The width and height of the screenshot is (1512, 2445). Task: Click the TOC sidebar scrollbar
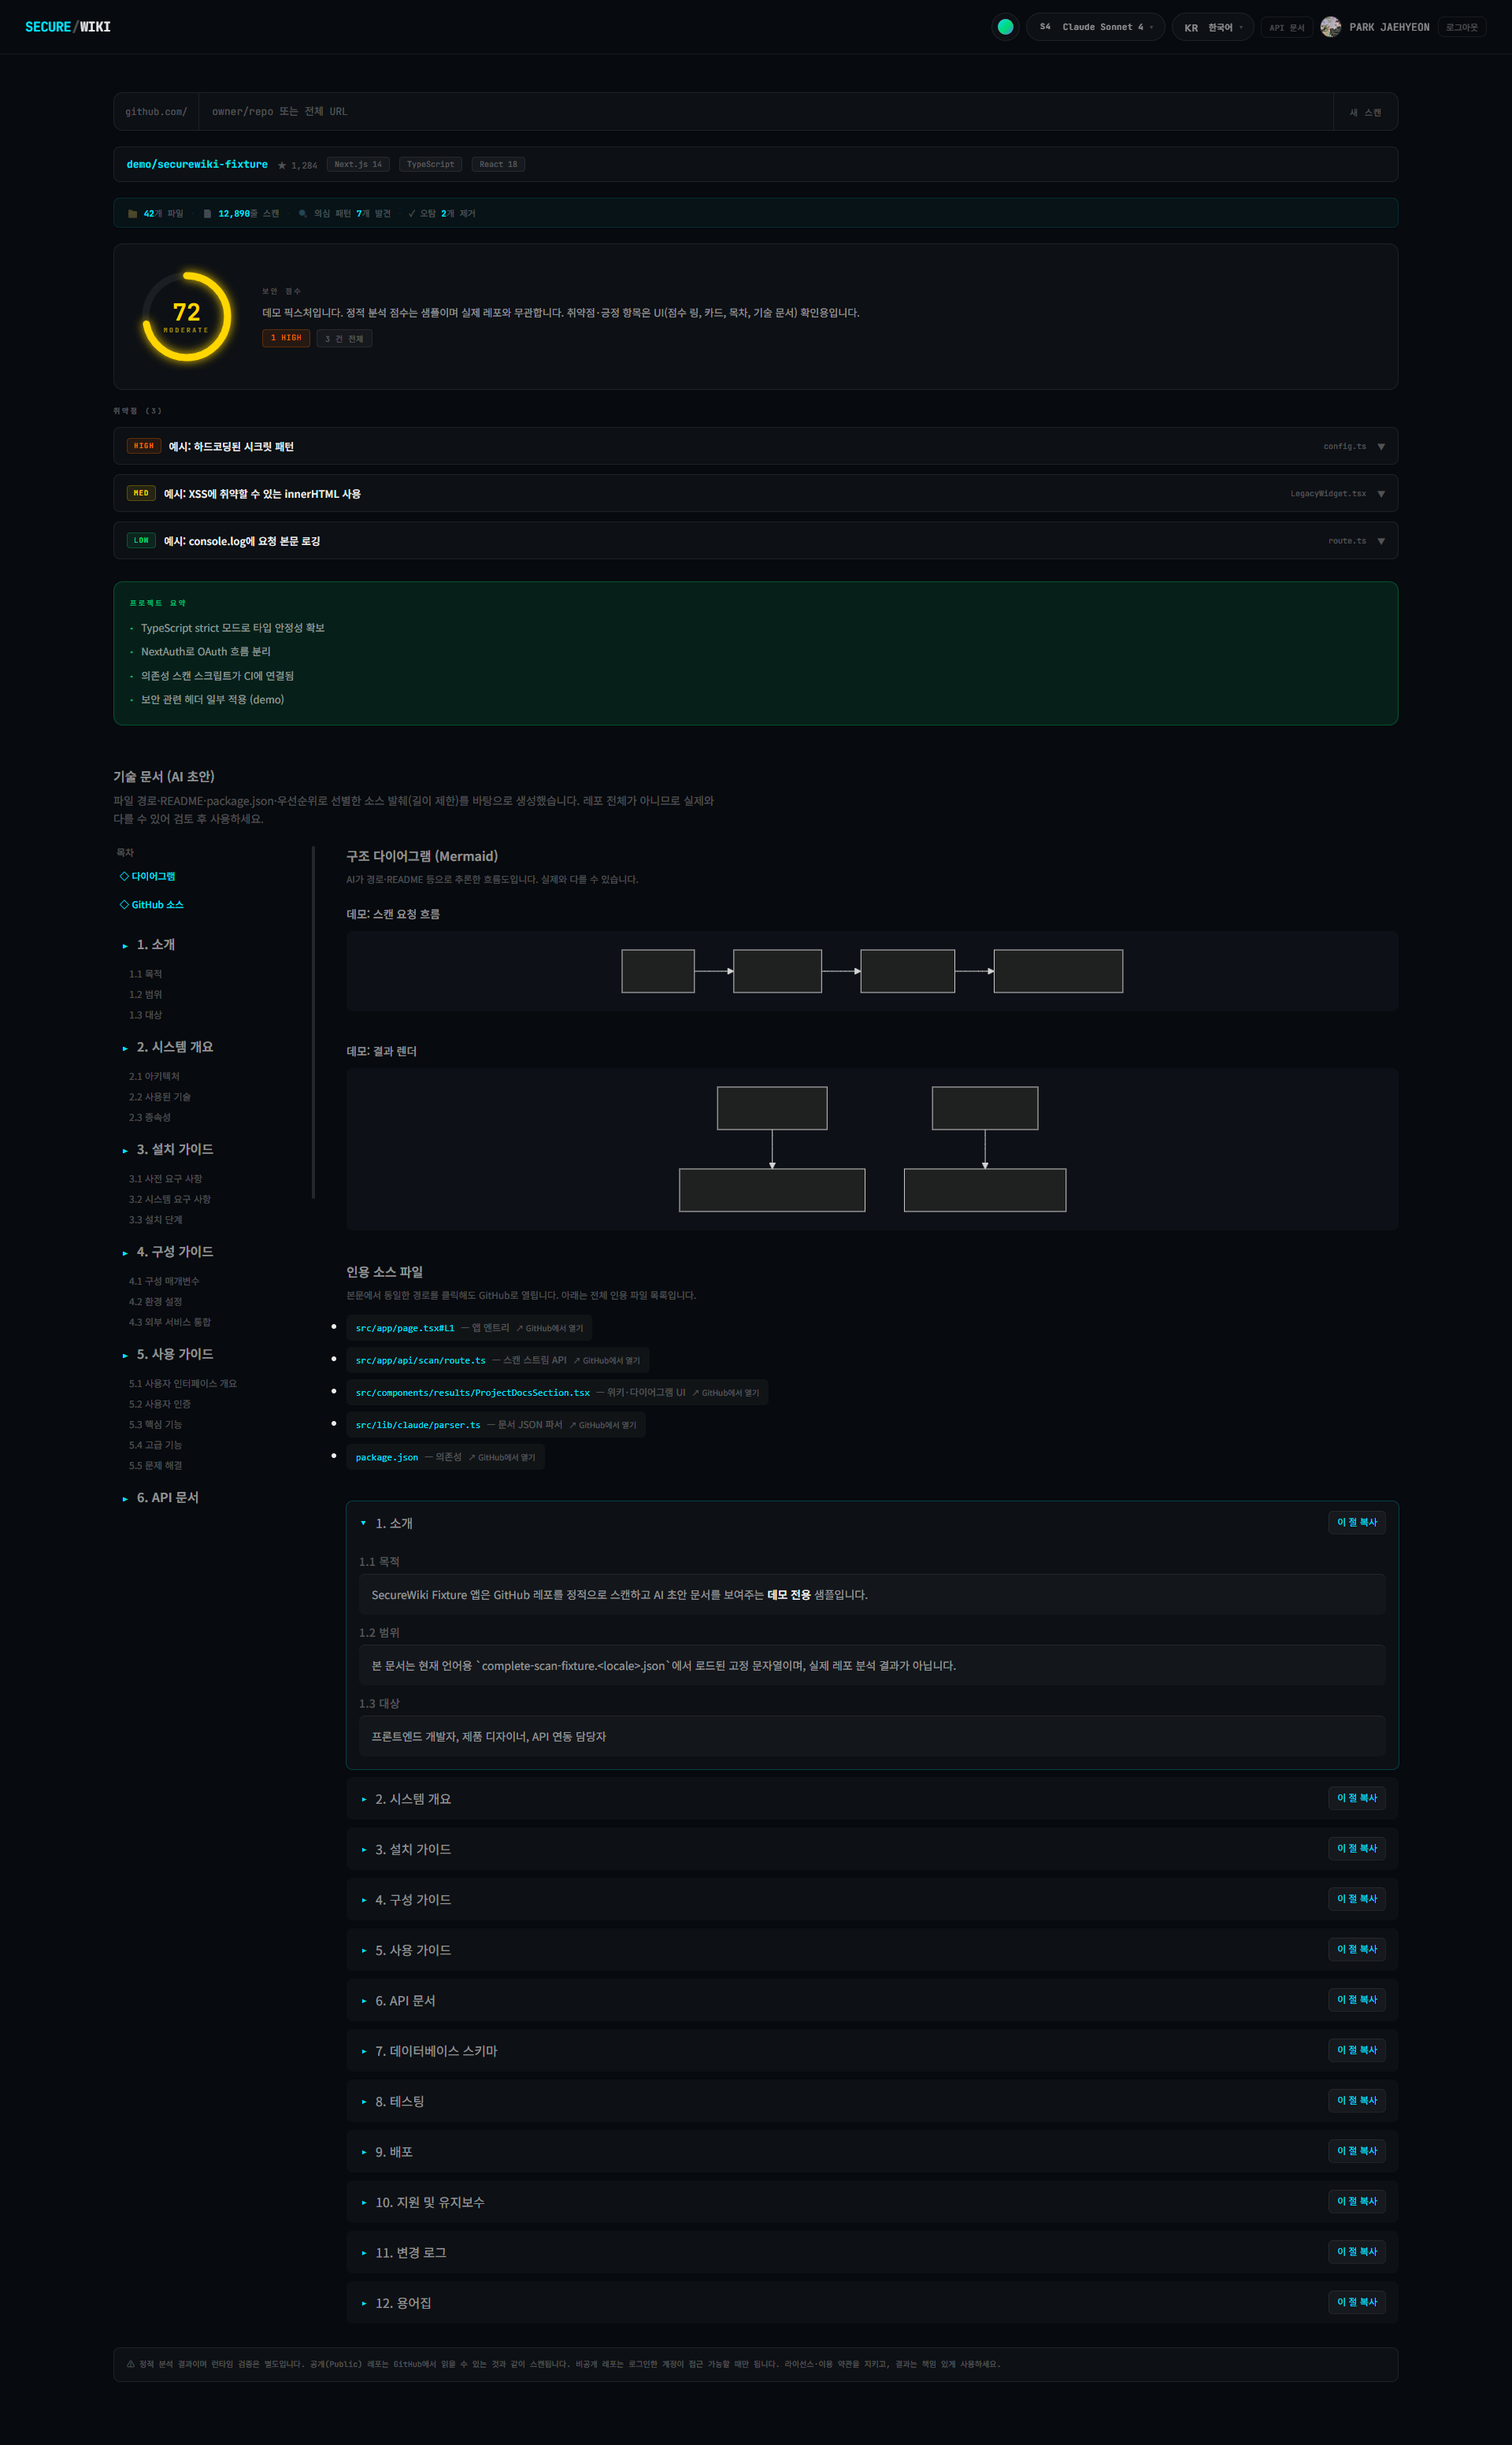313,1022
